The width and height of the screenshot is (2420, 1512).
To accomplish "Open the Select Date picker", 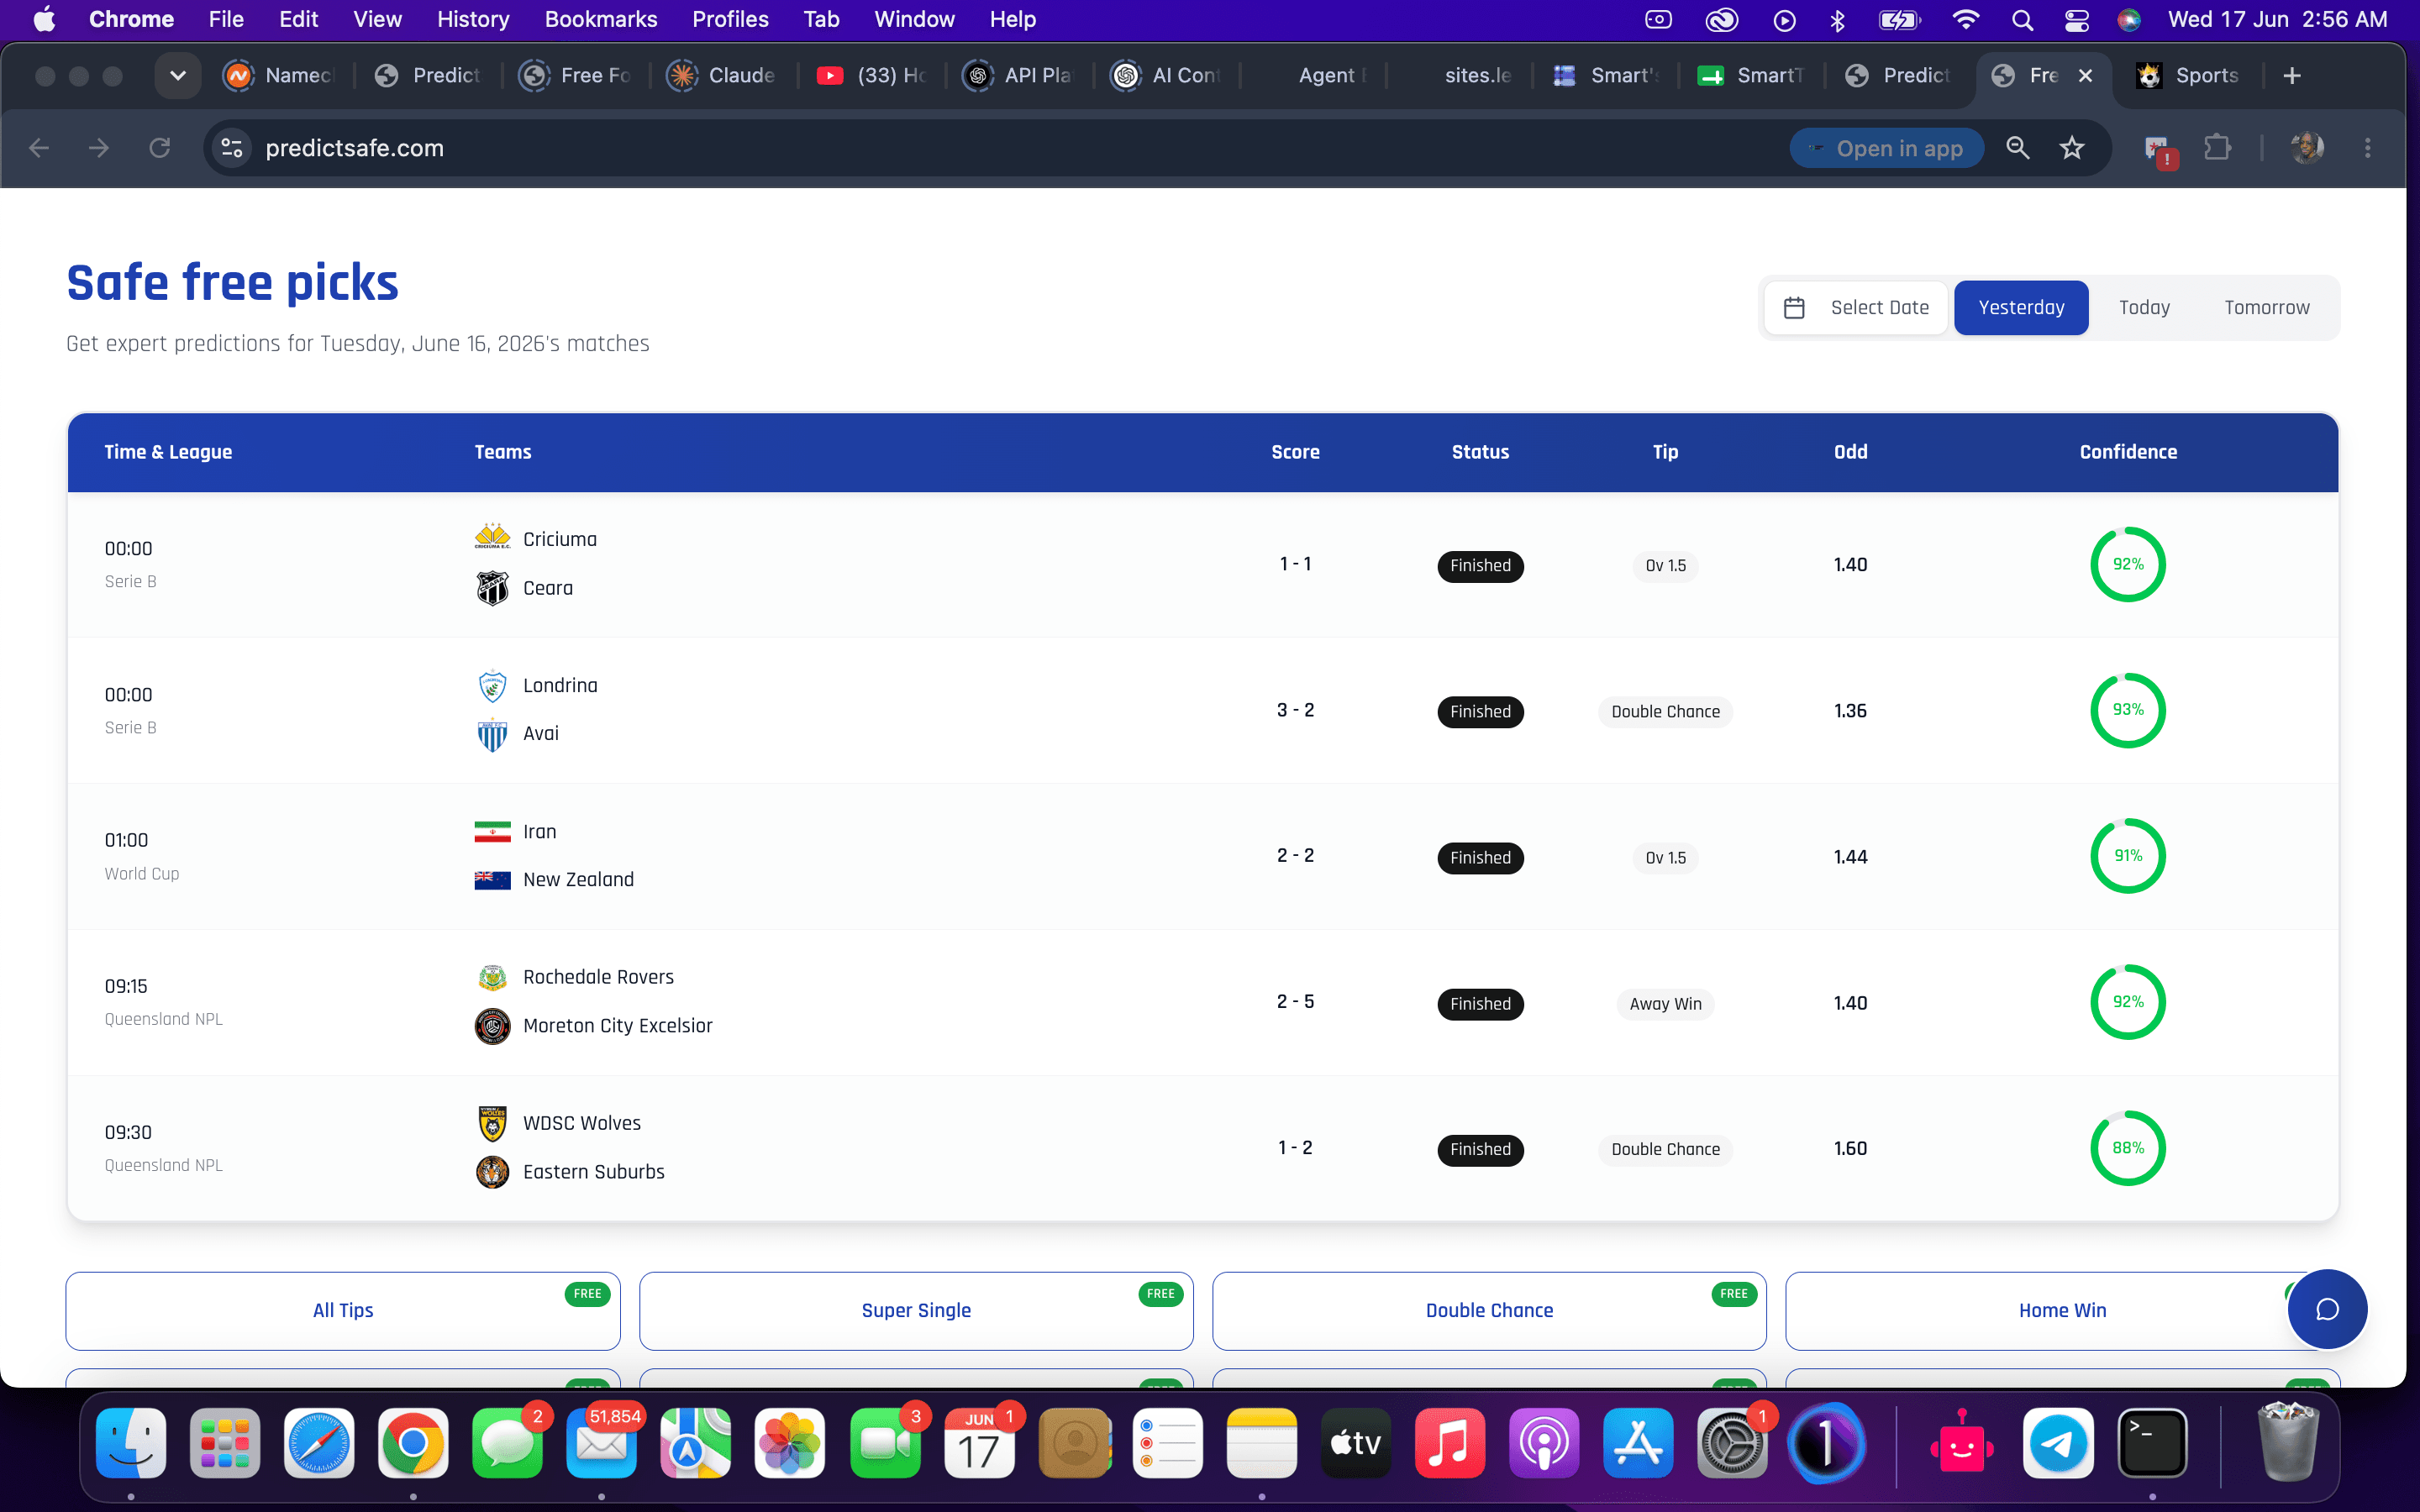I will pos(1856,307).
